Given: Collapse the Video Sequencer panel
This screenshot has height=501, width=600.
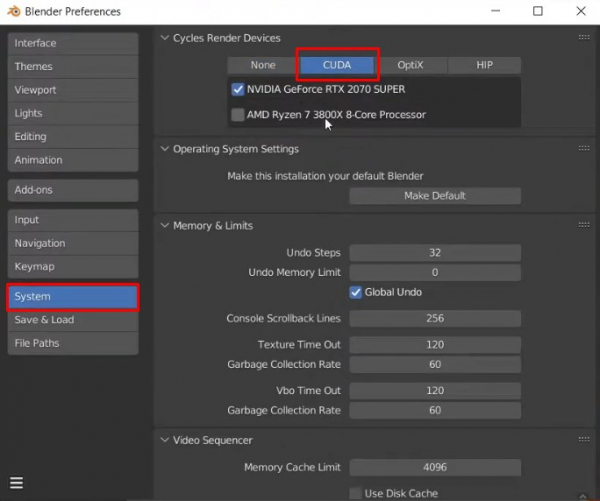Looking at the screenshot, I should point(165,440).
